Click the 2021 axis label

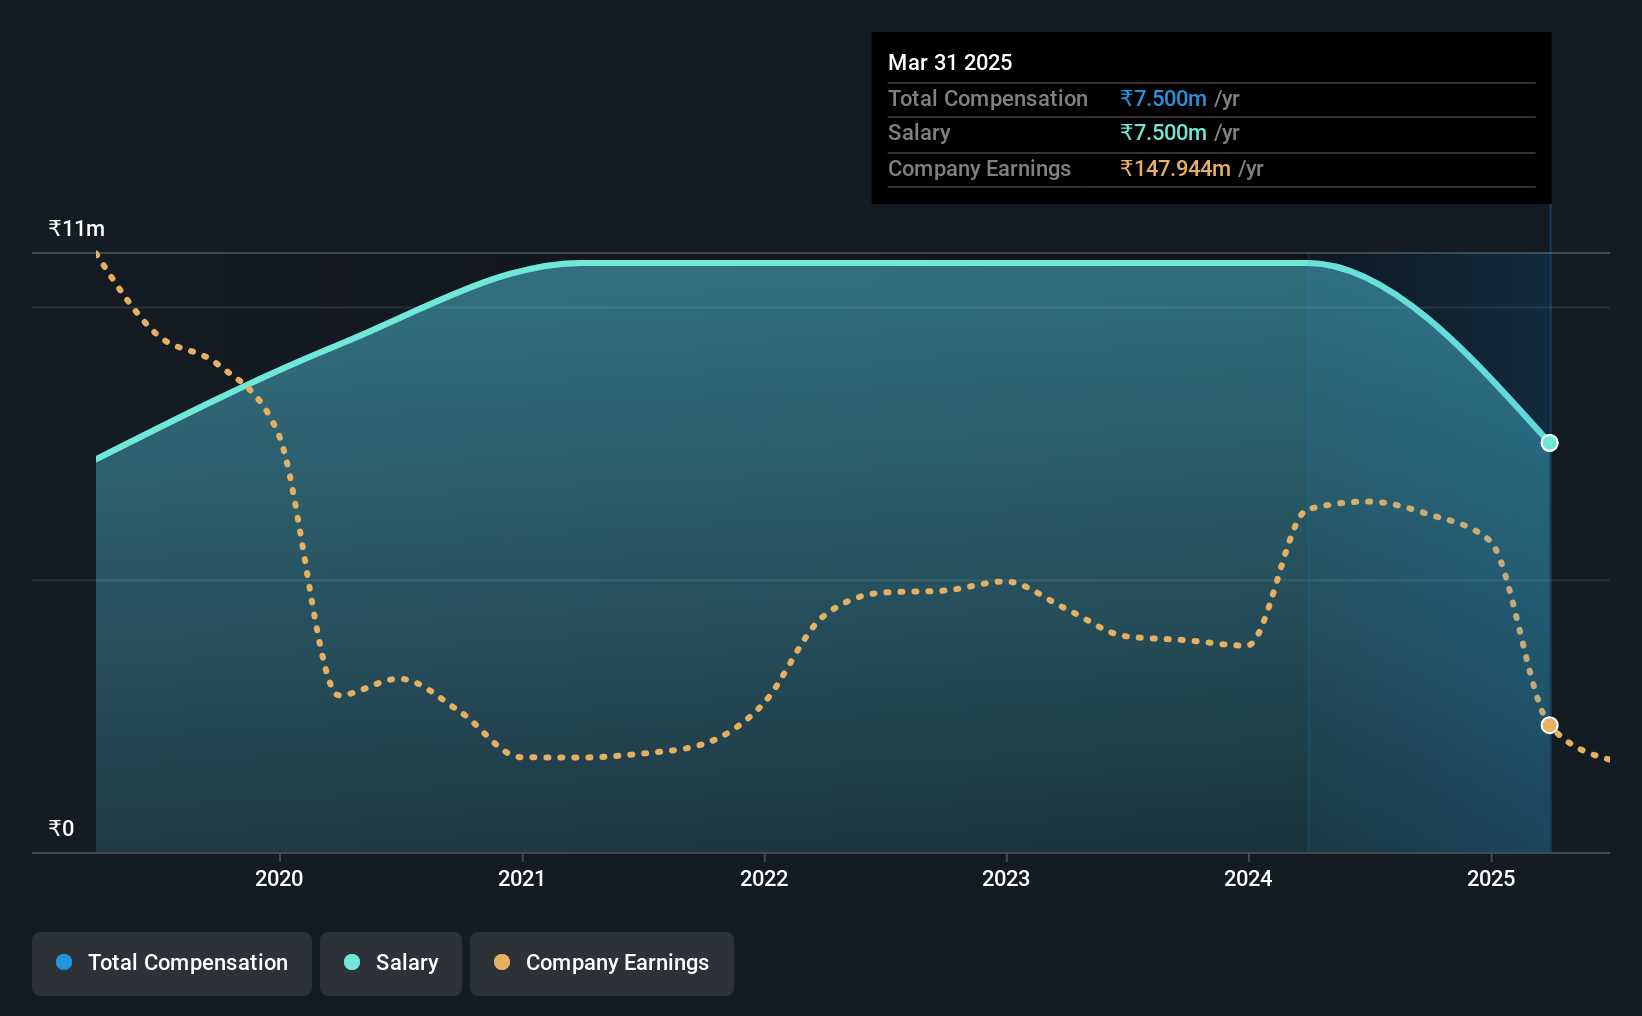pos(522,878)
